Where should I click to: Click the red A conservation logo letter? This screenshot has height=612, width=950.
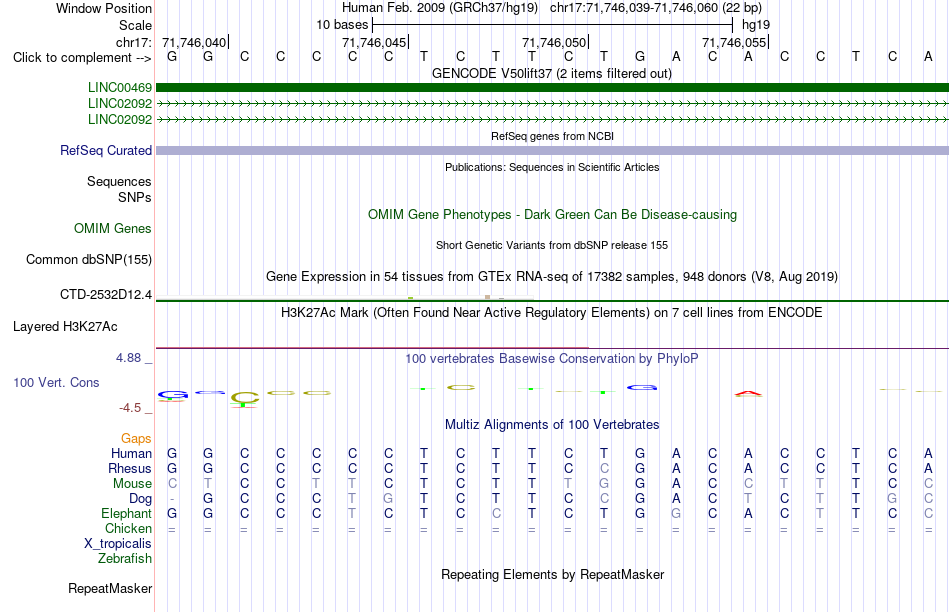pyautogui.click(x=748, y=393)
